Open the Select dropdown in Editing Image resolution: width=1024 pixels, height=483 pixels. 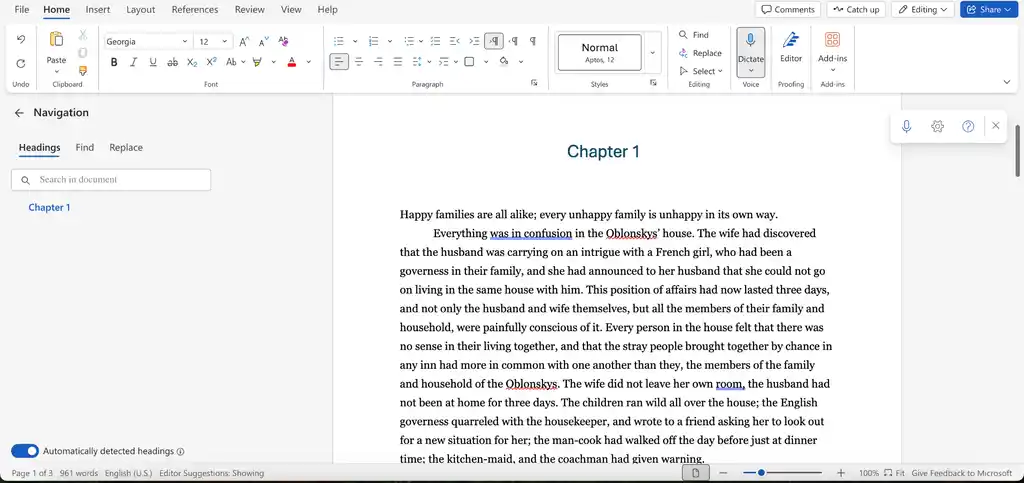pos(701,71)
